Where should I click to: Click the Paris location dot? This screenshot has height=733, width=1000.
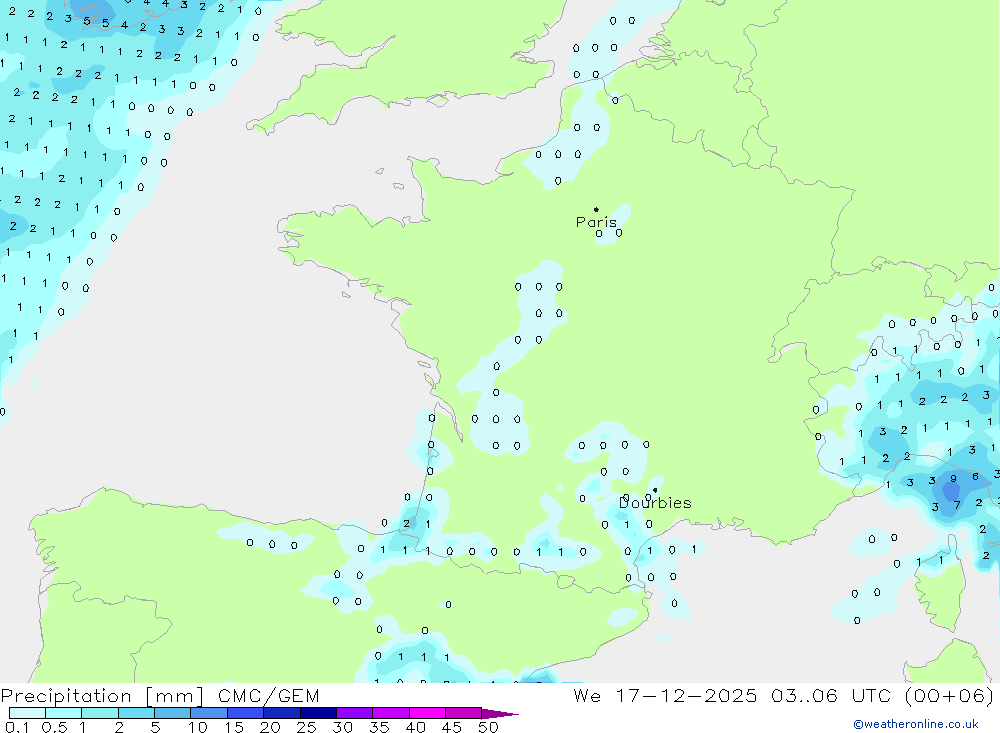pyautogui.click(x=596, y=209)
